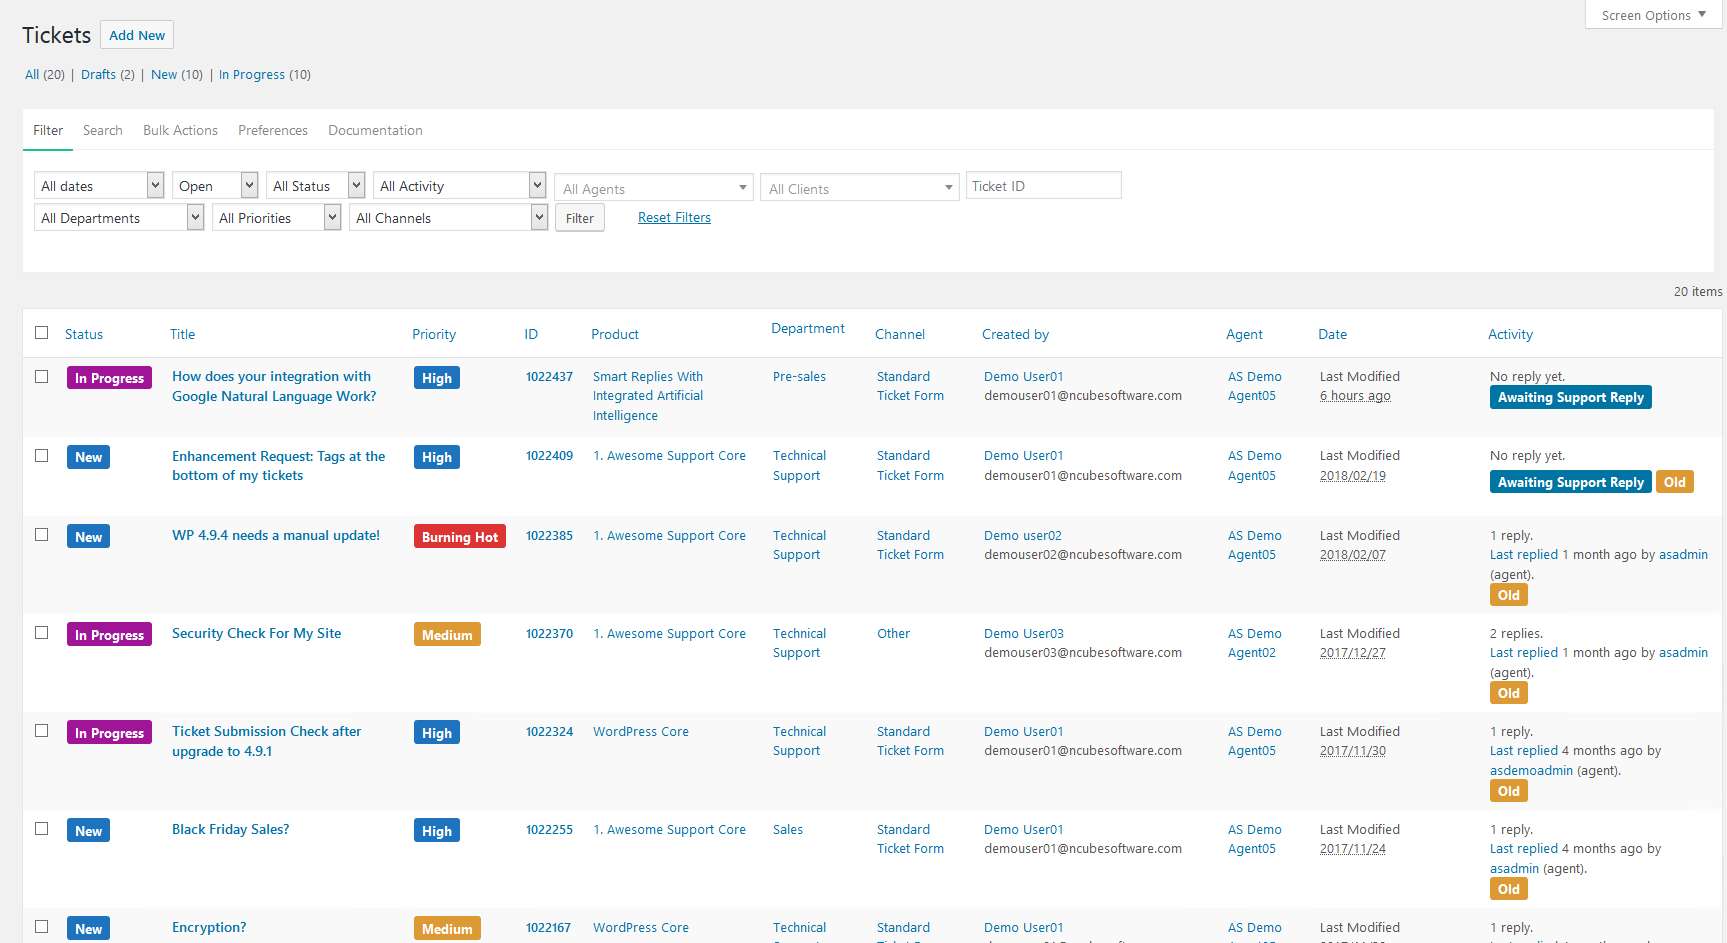Click the High priority badge on ticket 1022324

point(436,733)
